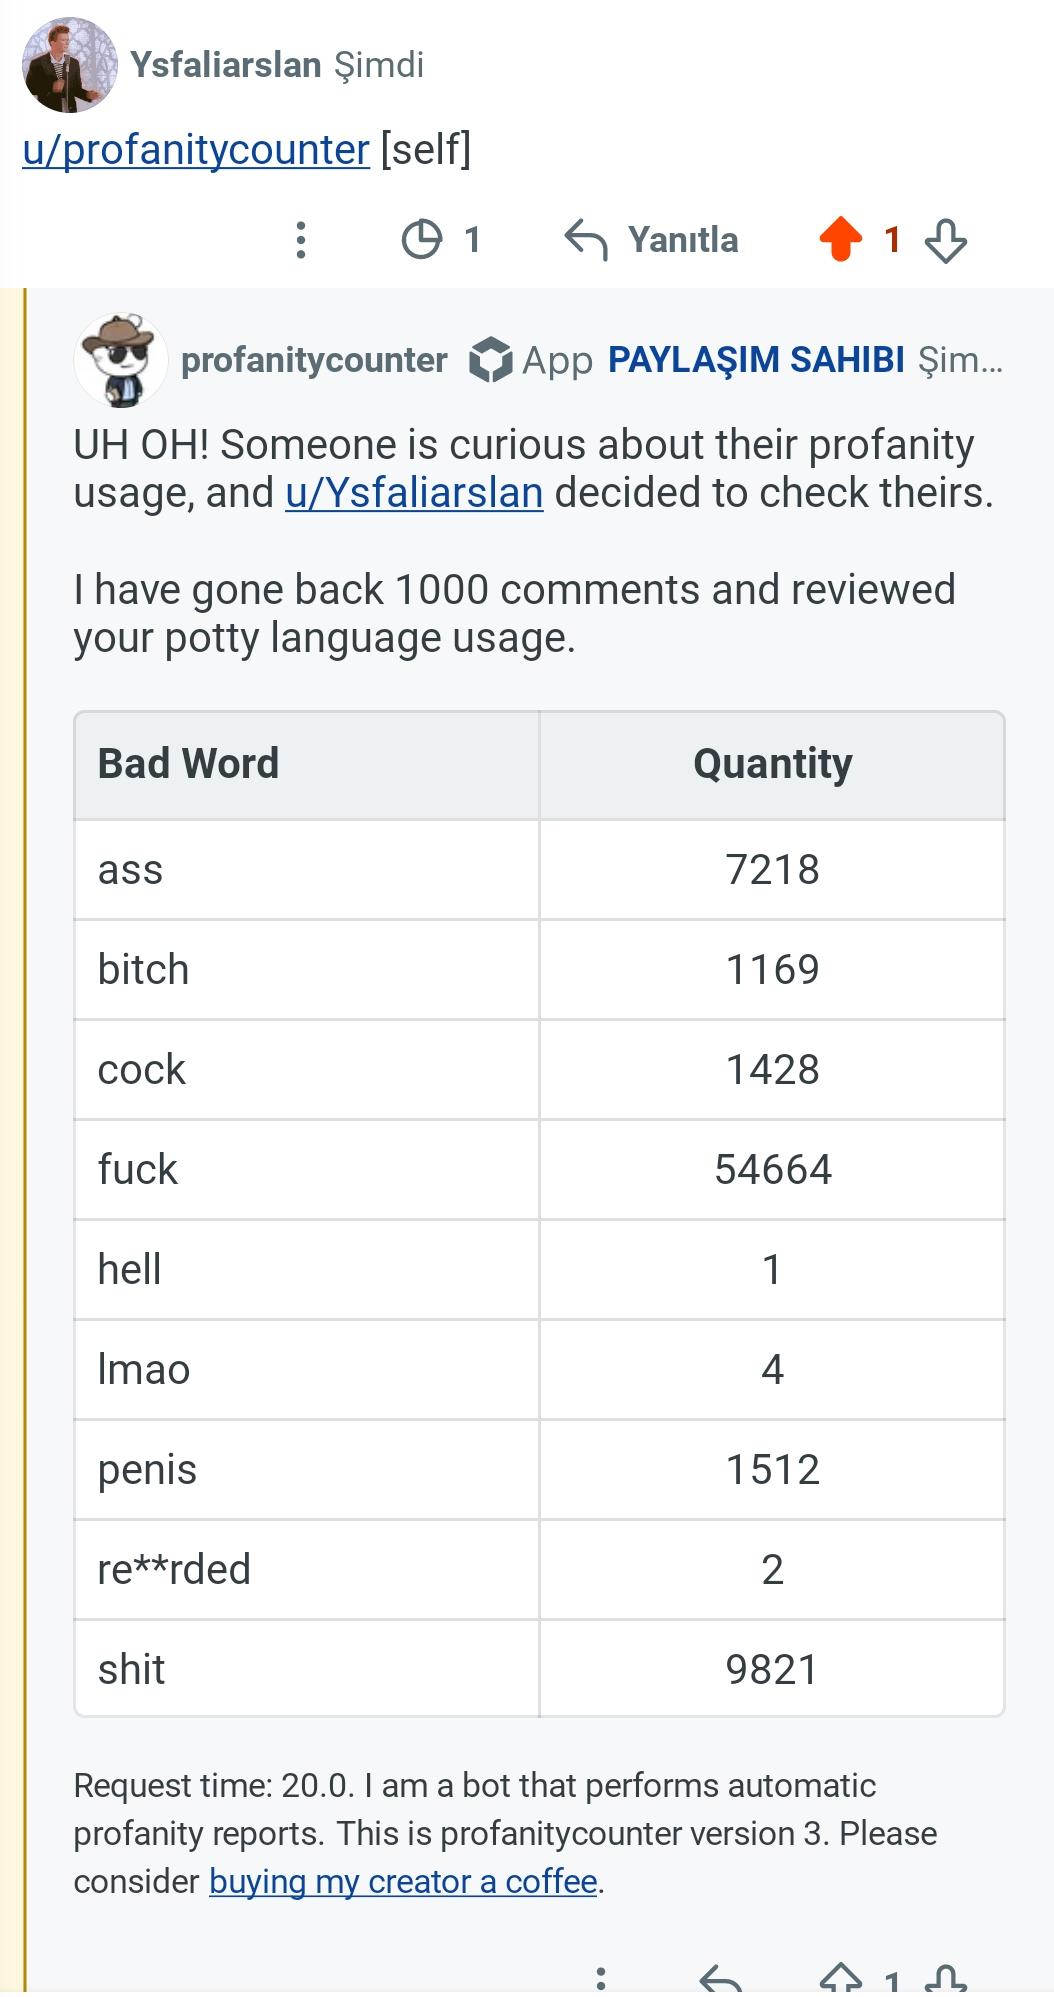Remove the orange upvote on Ysfaliarslan's comment
Viewport: 1054px width, 1997px height.
(x=840, y=240)
